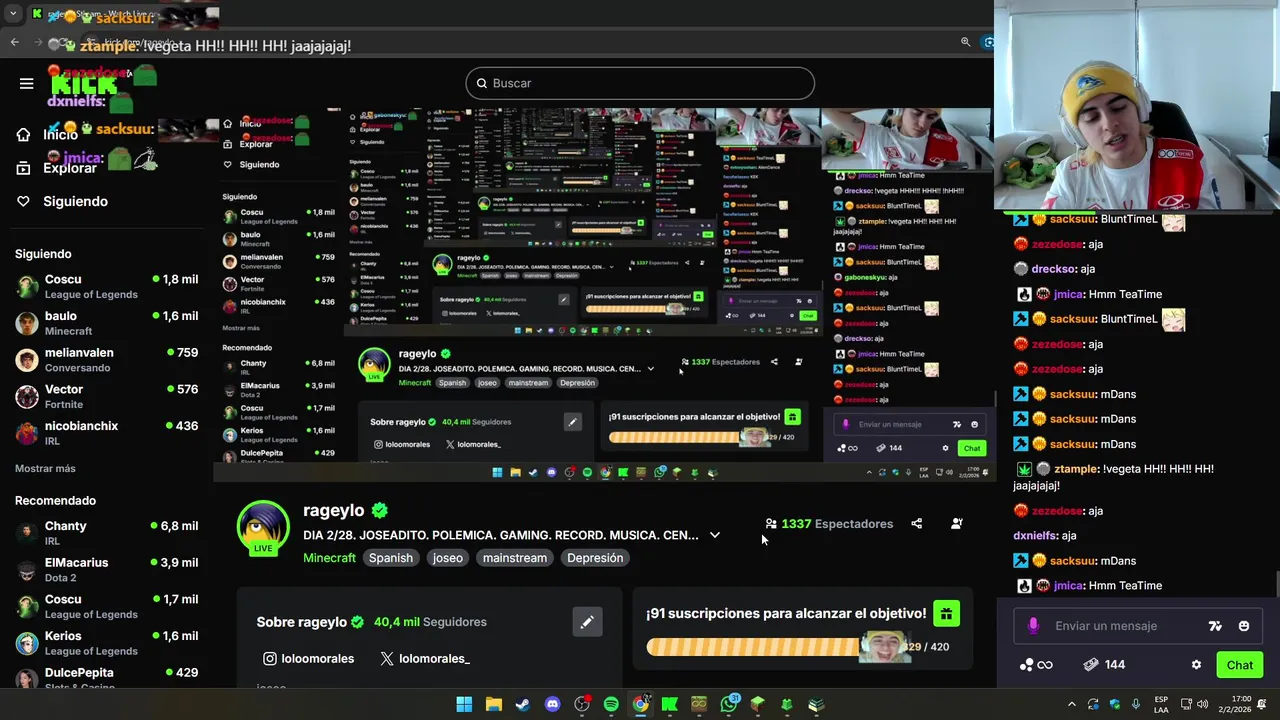1280x720 pixels.
Task: Open Vector Fortnite channel
Action: [x=106, y=396]
